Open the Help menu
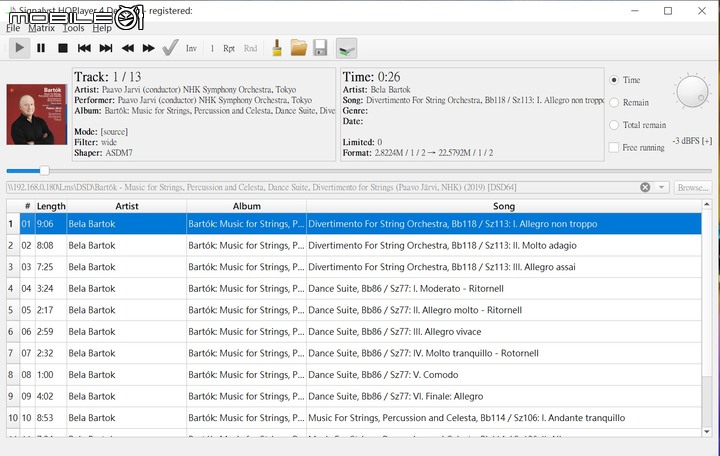This screenshot has height=456, width=720. (102, 28)
